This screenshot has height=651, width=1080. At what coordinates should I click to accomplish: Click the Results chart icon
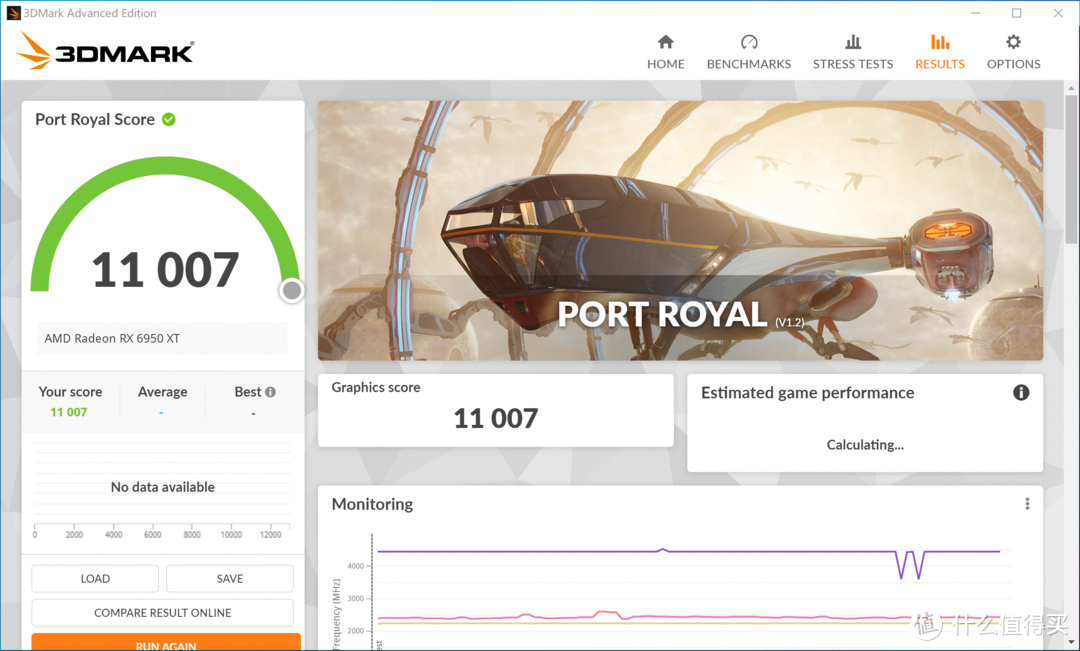(940, 42)
